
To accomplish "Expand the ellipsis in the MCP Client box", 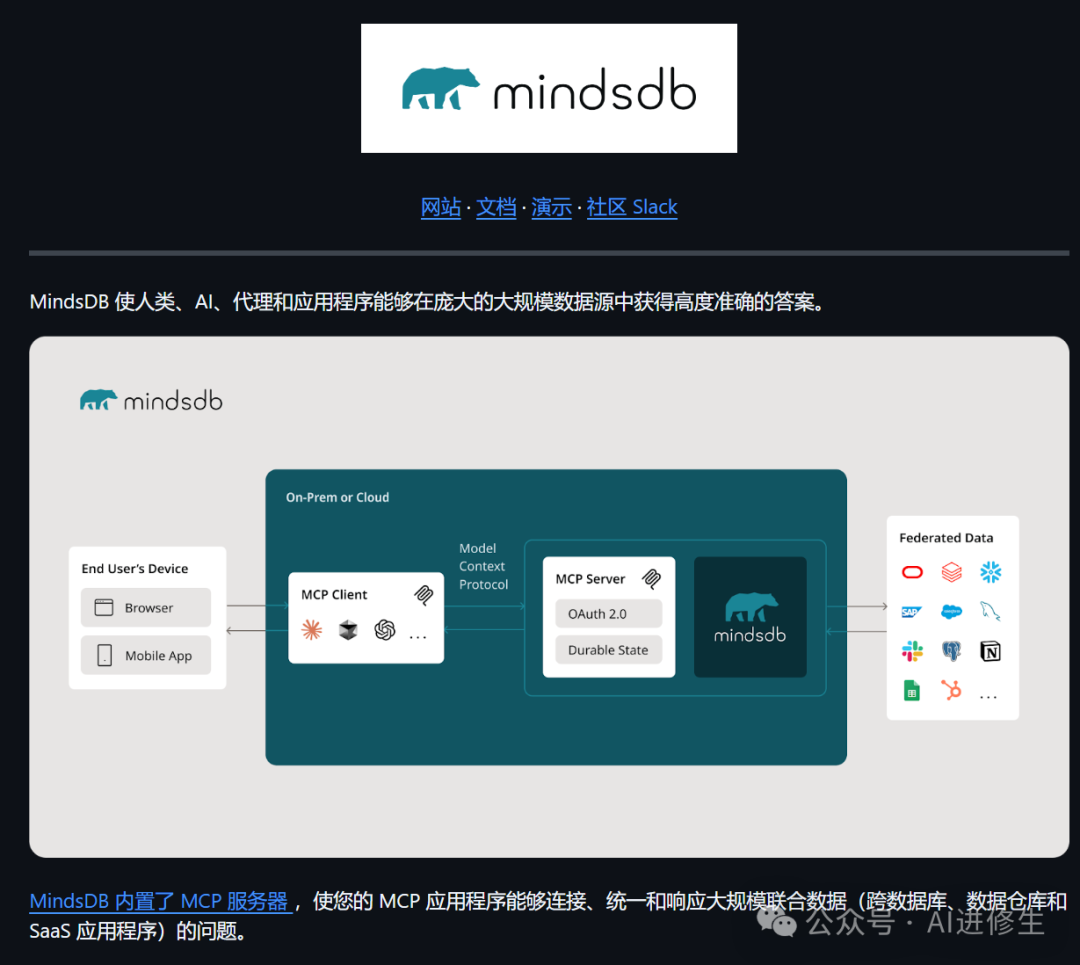I will (418, 636).
